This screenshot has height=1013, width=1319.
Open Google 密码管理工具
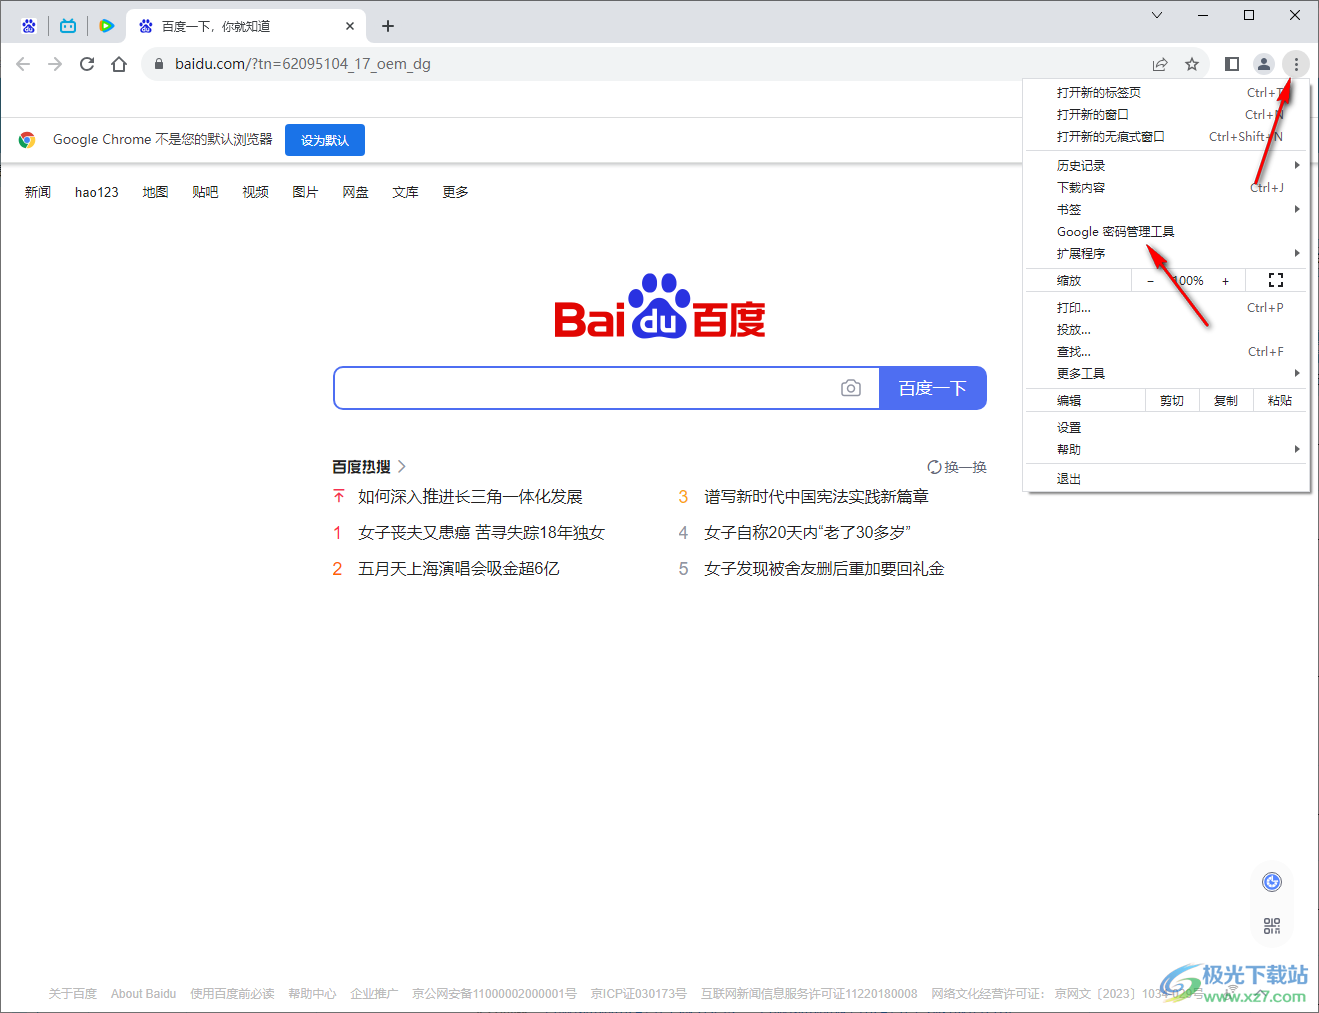1167,231
